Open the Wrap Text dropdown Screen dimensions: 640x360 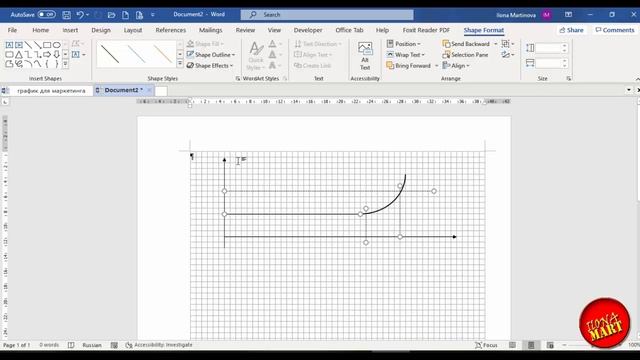click(x=406, y=55)
